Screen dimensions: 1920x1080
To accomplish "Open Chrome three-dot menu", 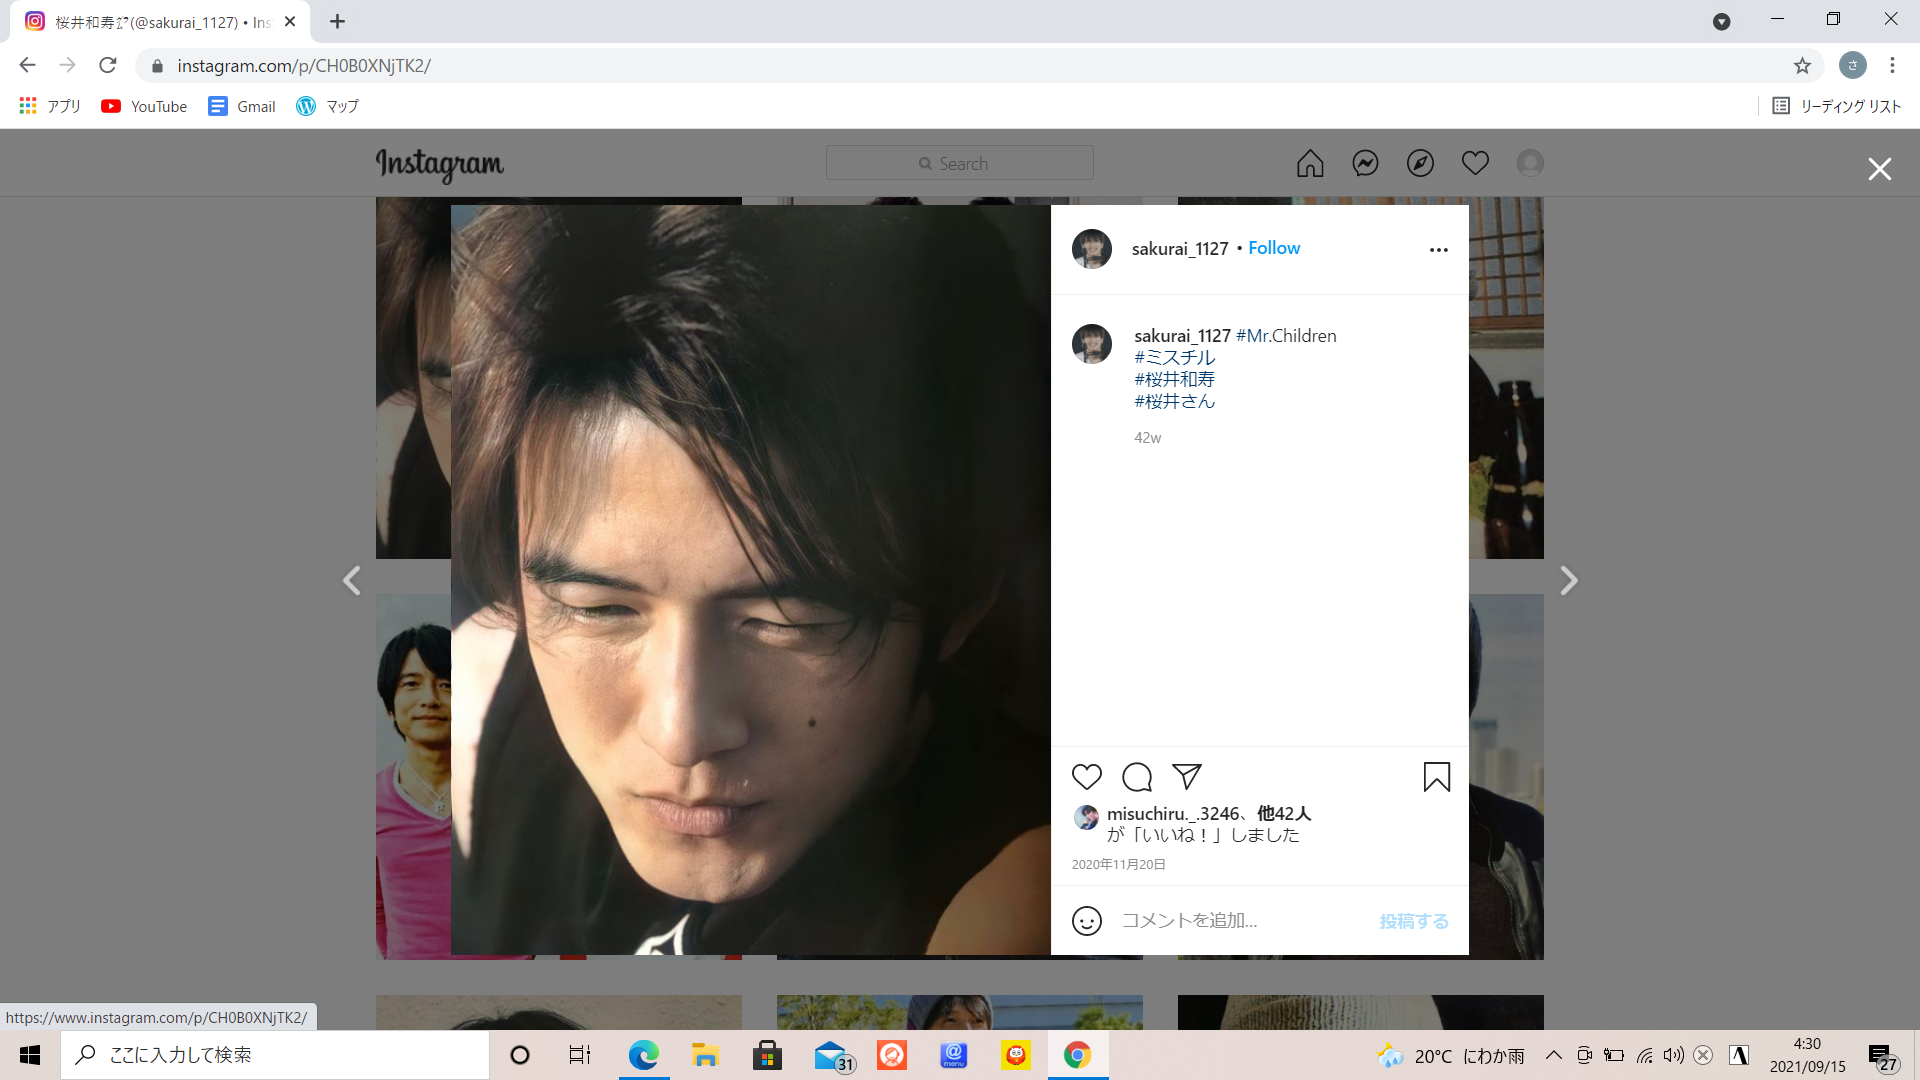I will [x=1892, y=65].
